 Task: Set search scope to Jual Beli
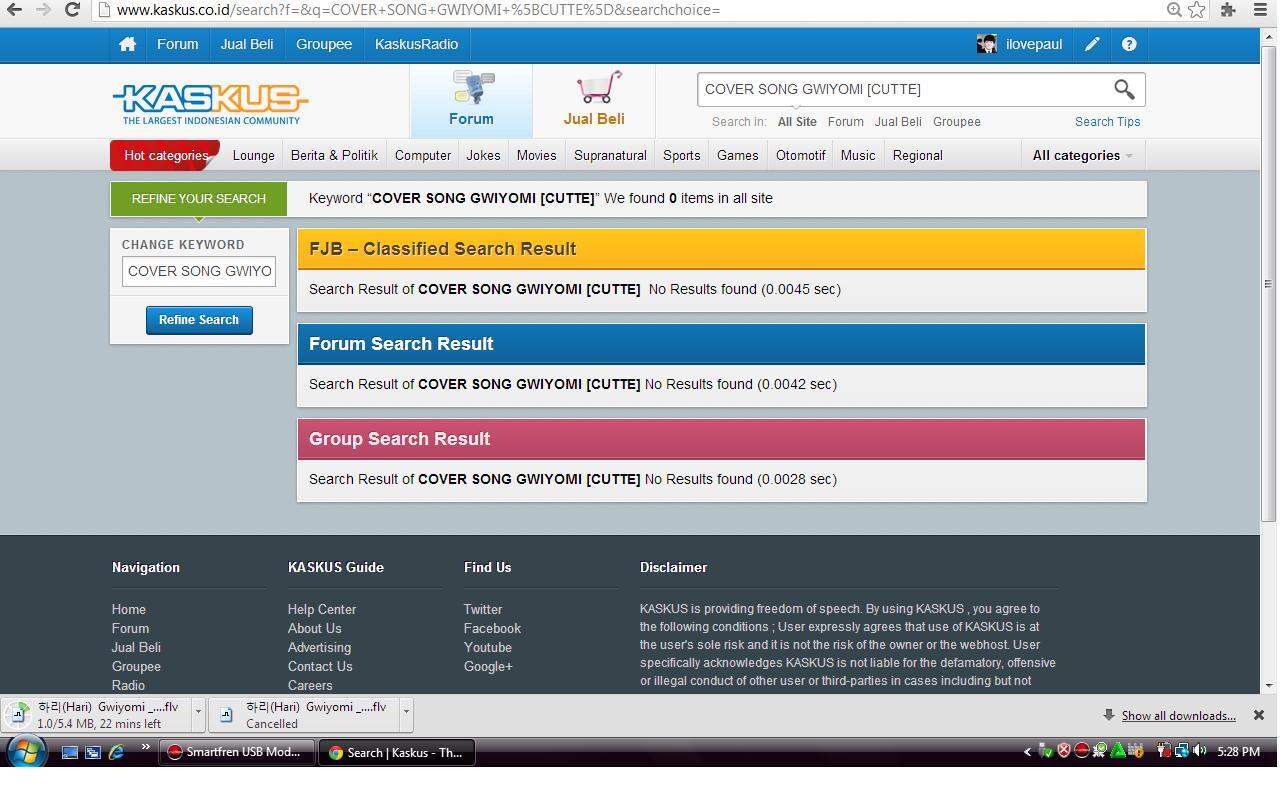(898, 122)
